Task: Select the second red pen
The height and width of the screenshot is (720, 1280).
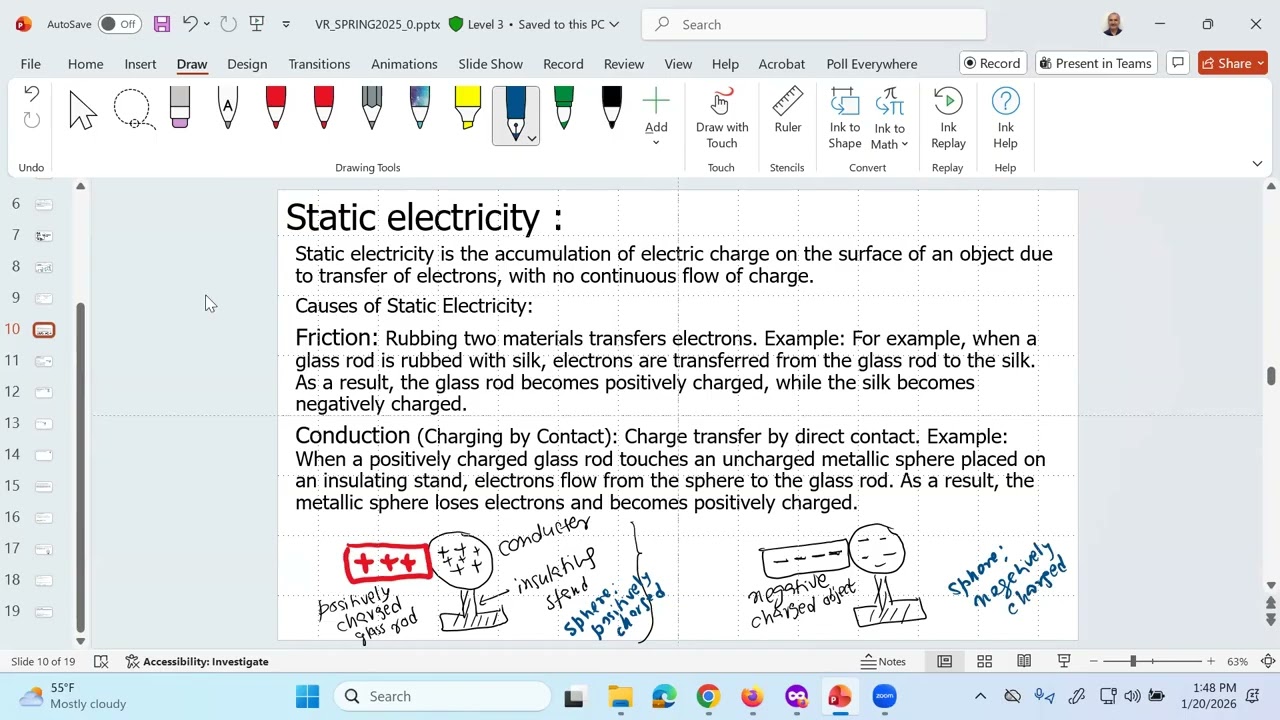Action: pos(324,108)
